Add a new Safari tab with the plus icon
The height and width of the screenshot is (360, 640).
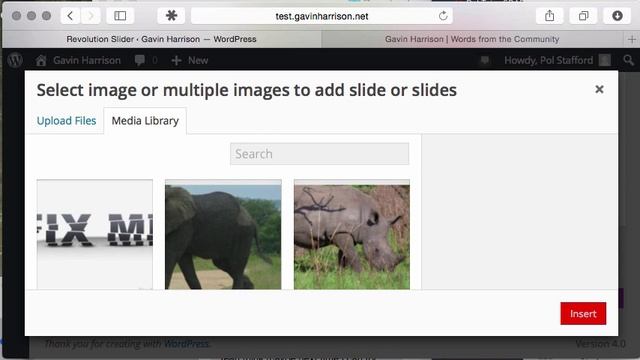[x=632, y=40]
